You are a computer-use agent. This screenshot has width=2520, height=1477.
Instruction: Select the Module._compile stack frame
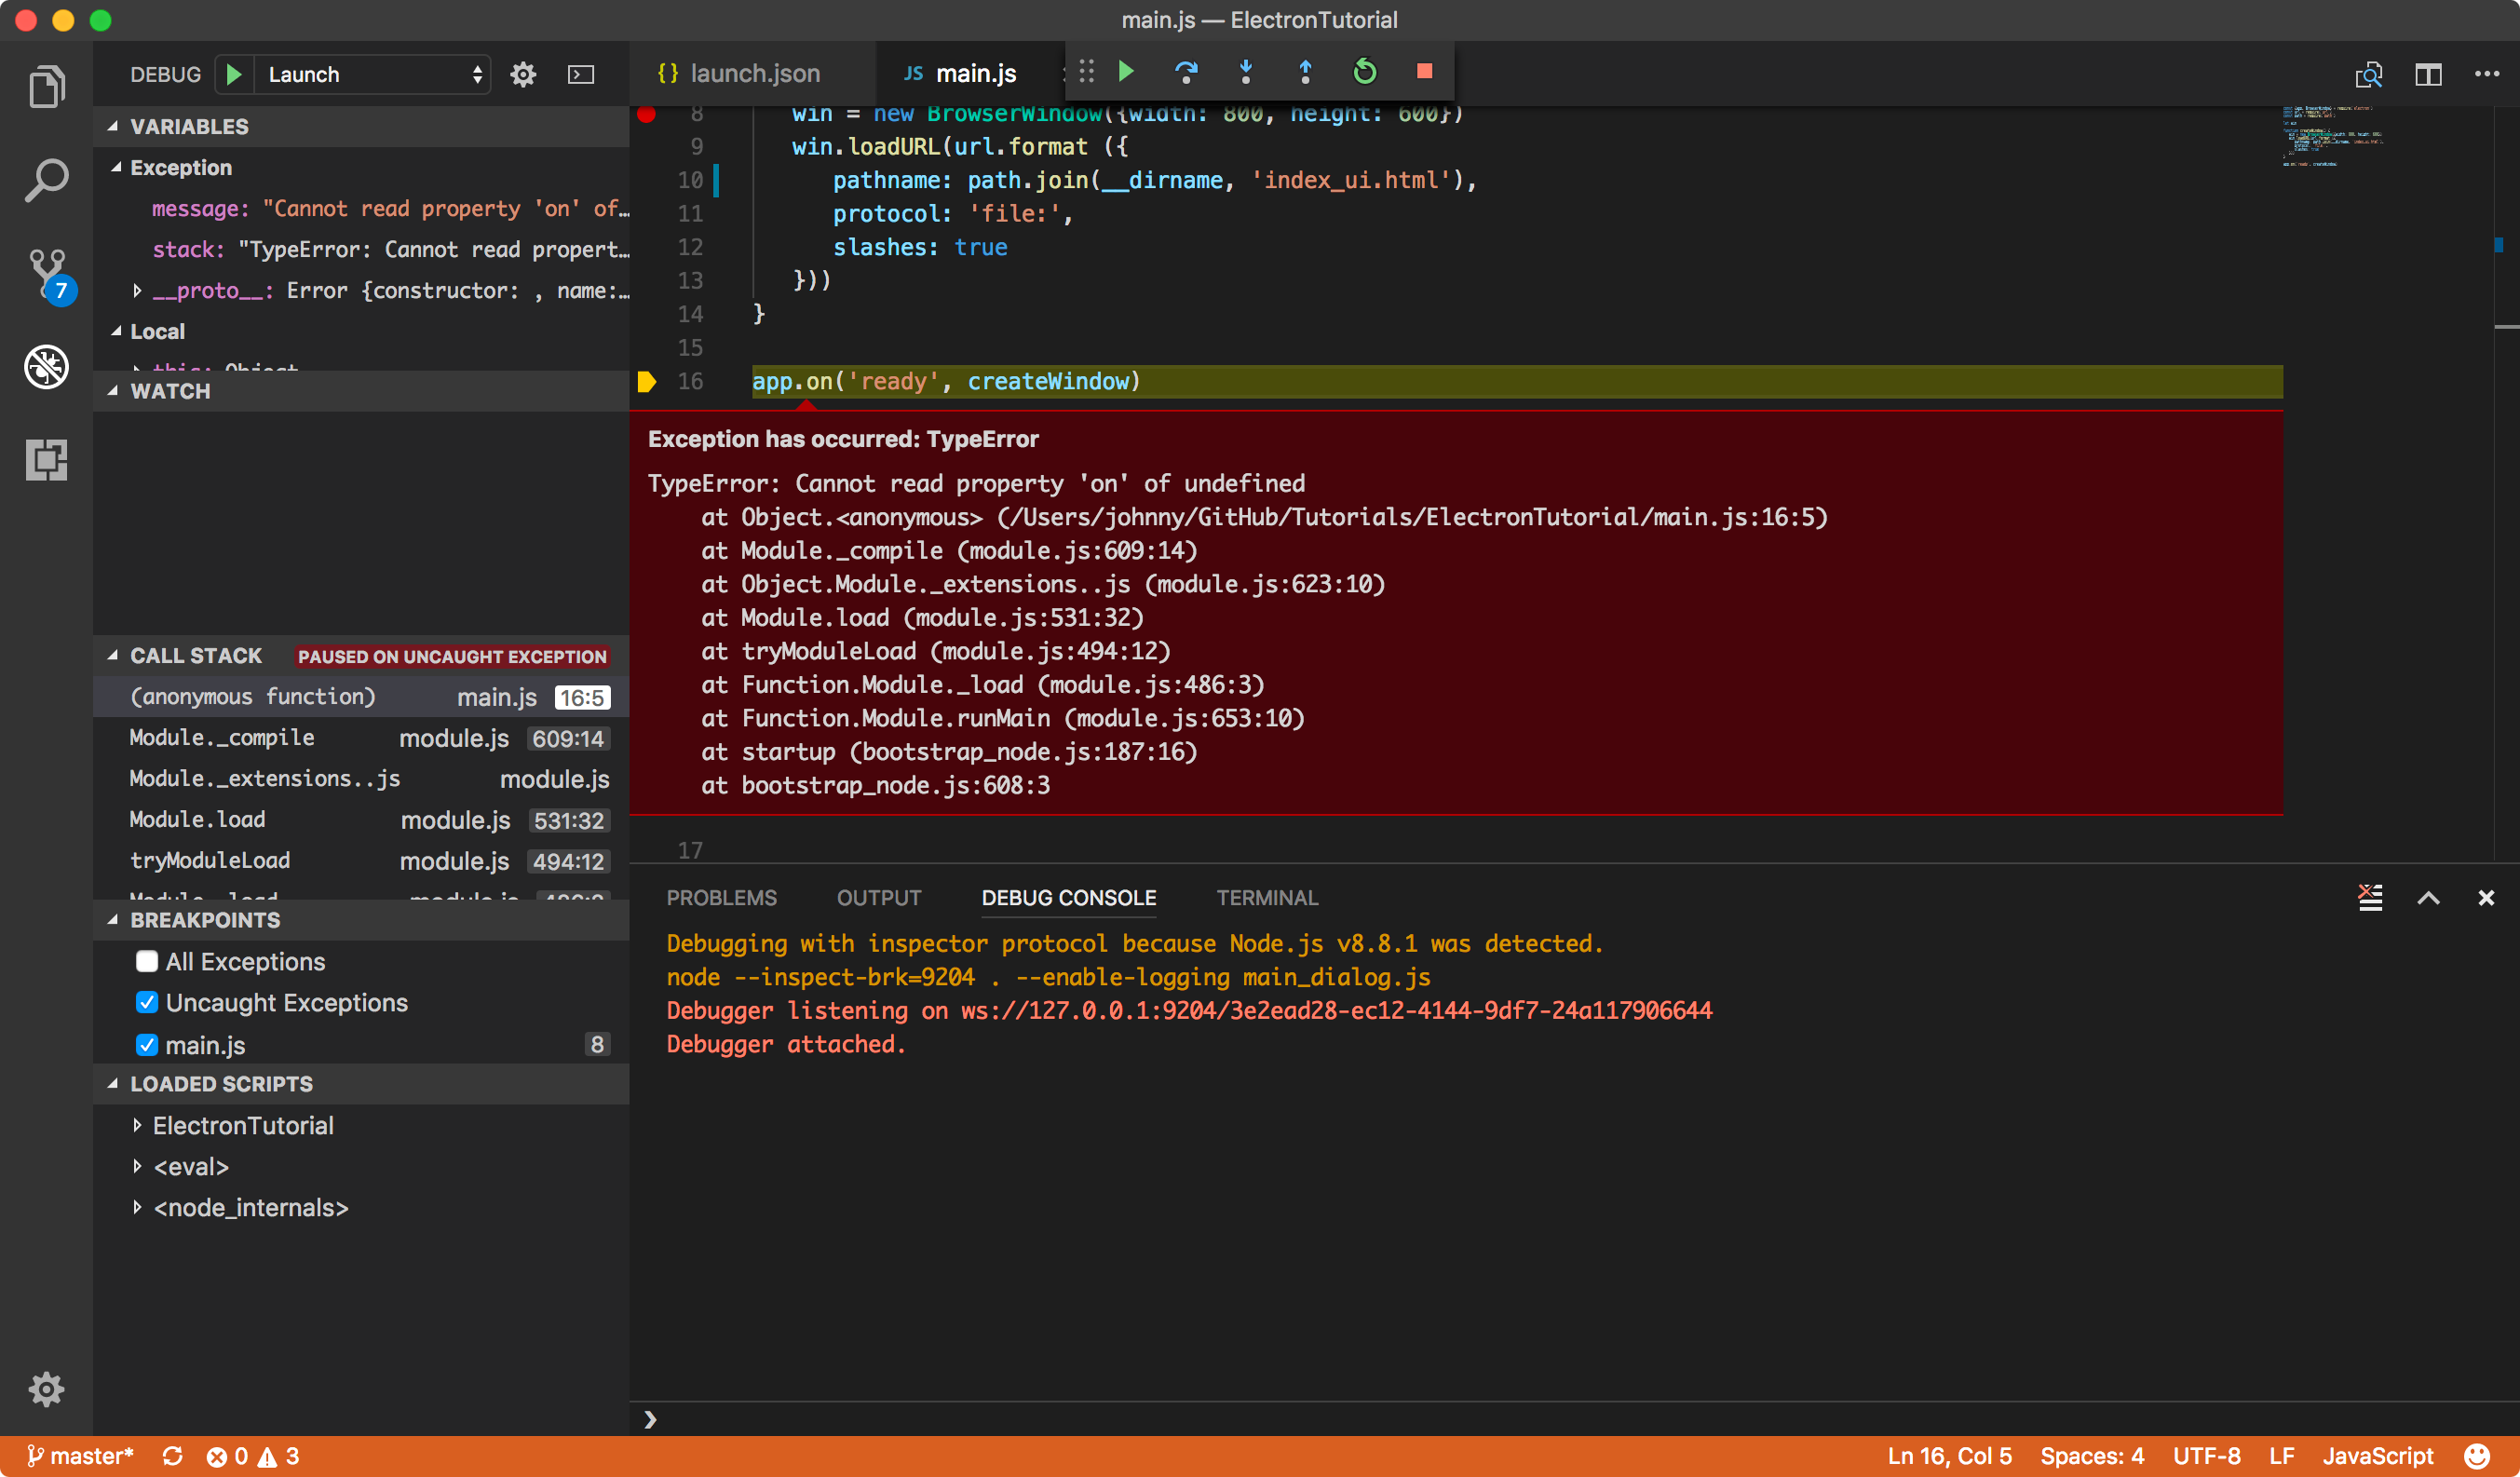click(x=361, y=737)
